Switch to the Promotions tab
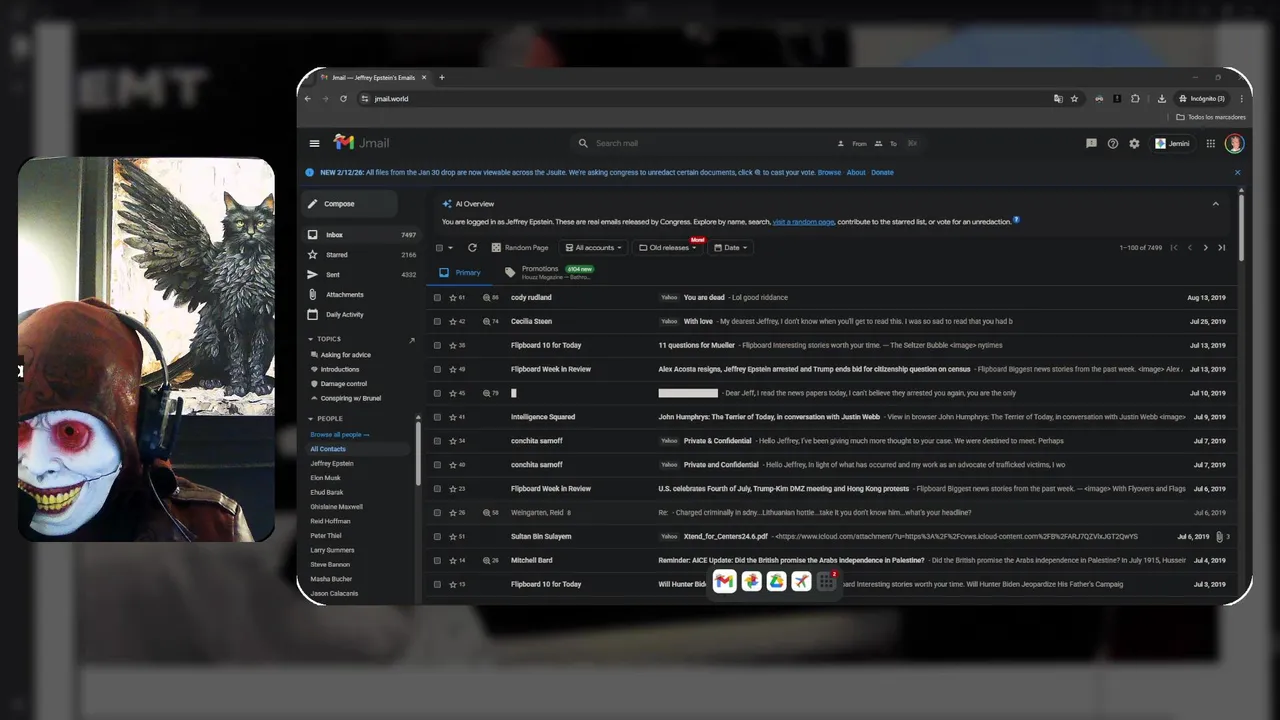The height and width of the screenshot is (720, 1280). point(549,271)
